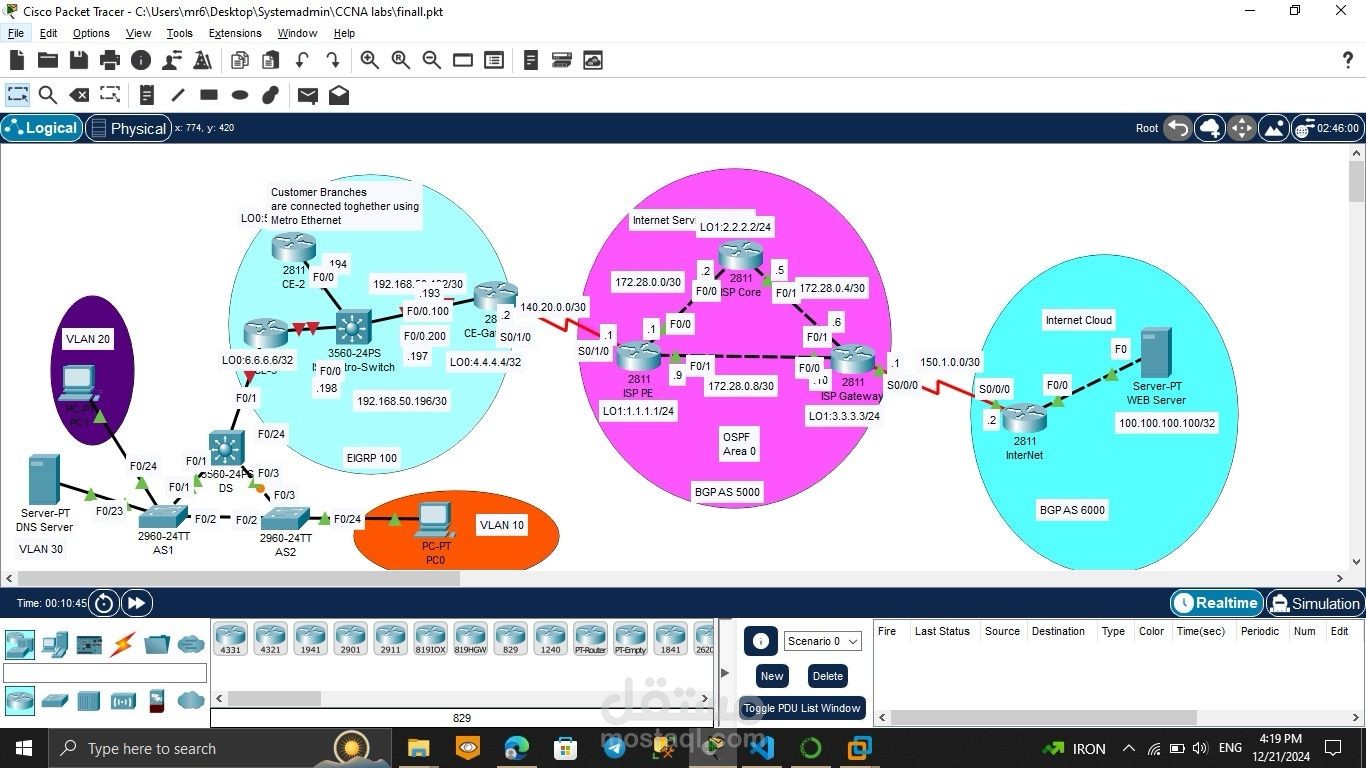Zoom out of the workspace
Viewport: 1366px width, 768px height.
(432, 60)
